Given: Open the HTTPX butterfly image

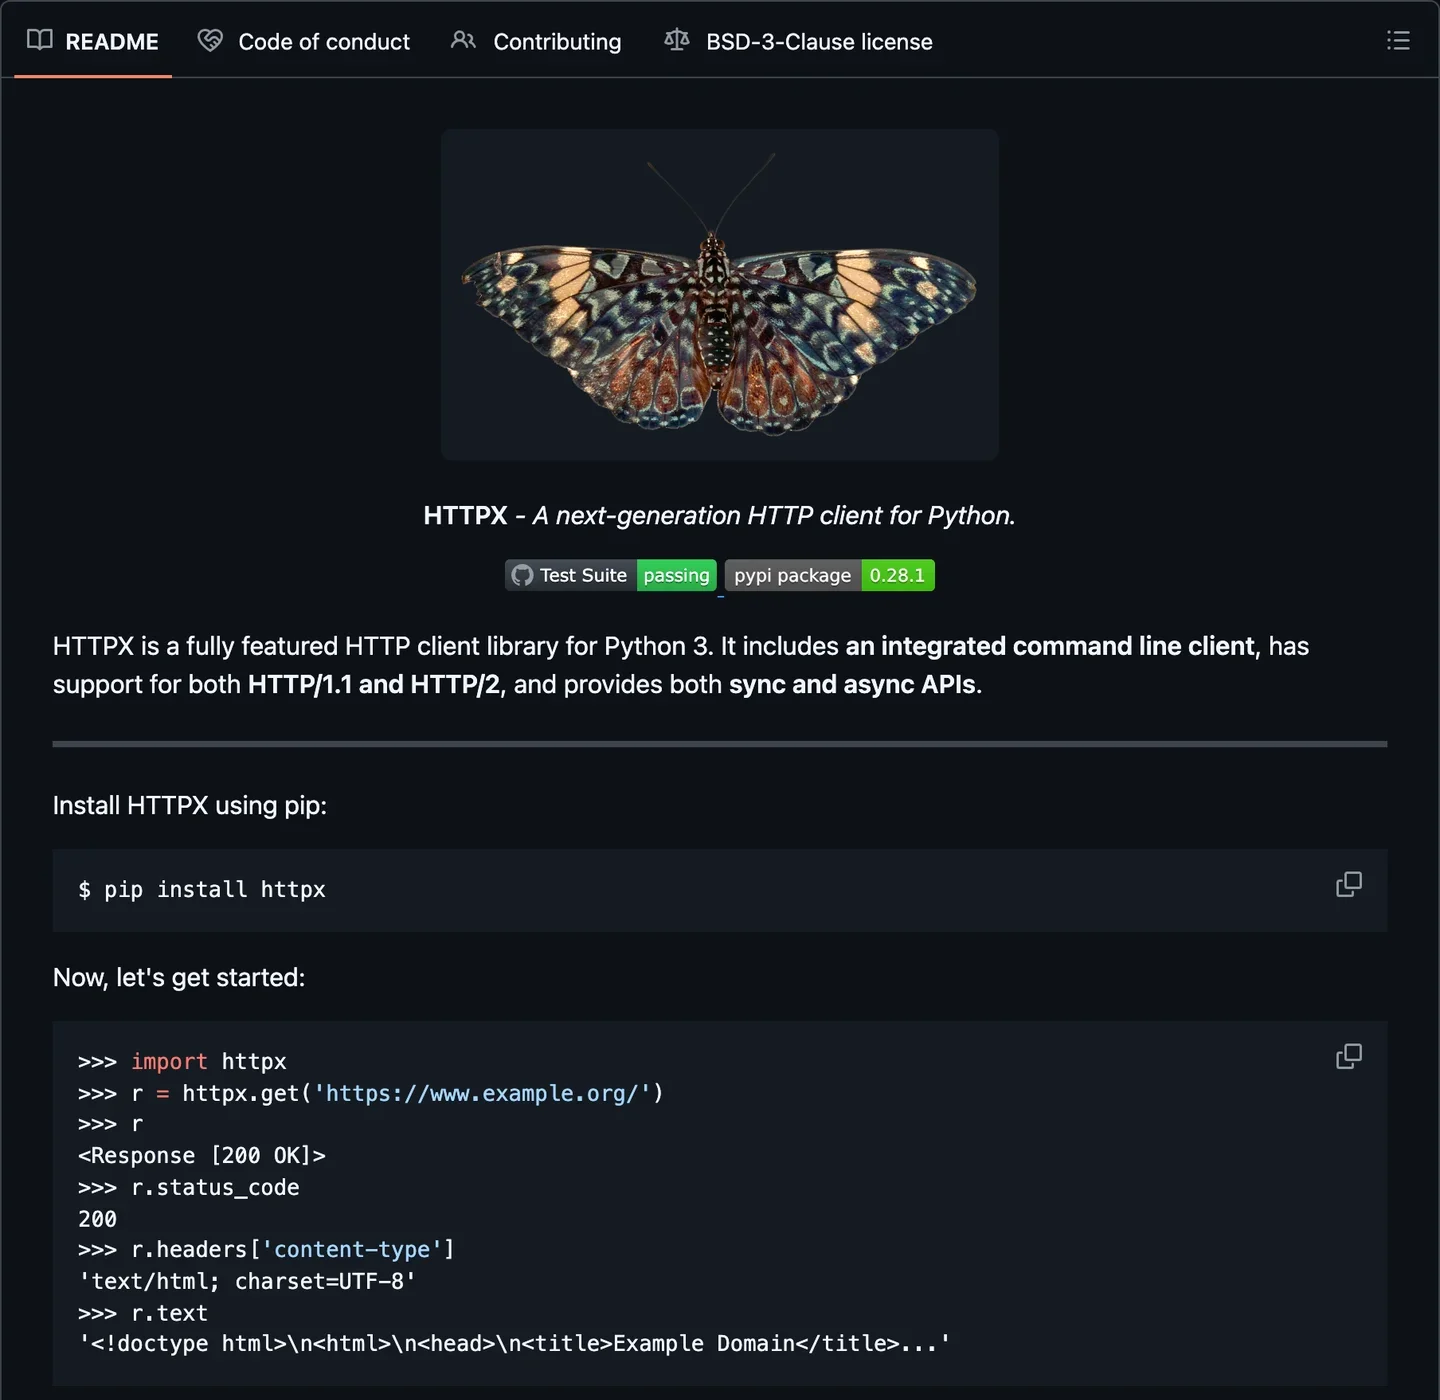Looking at the screenshot, I should [720, 294].
